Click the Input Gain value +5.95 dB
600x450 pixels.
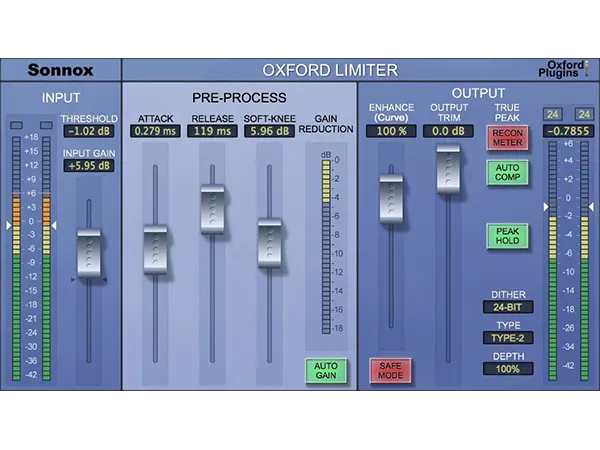click(89, 166)
